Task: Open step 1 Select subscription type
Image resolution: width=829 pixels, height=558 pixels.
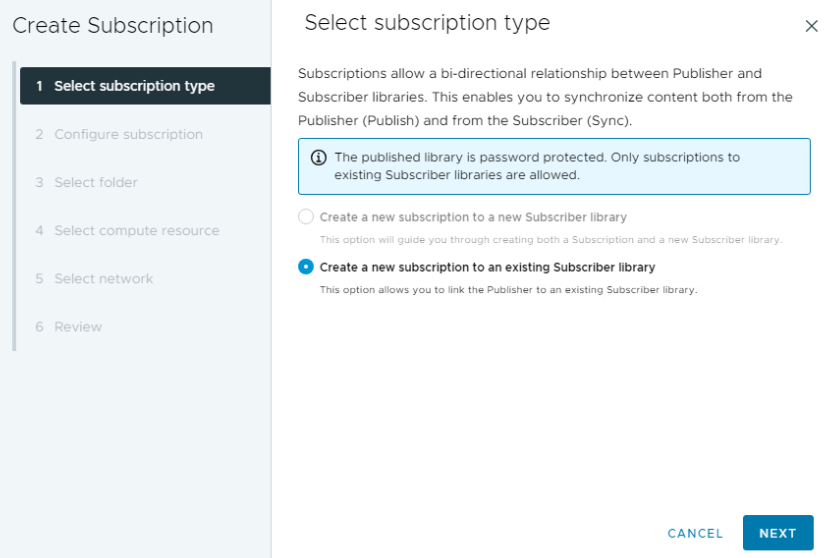Action: tap(145, 86)
